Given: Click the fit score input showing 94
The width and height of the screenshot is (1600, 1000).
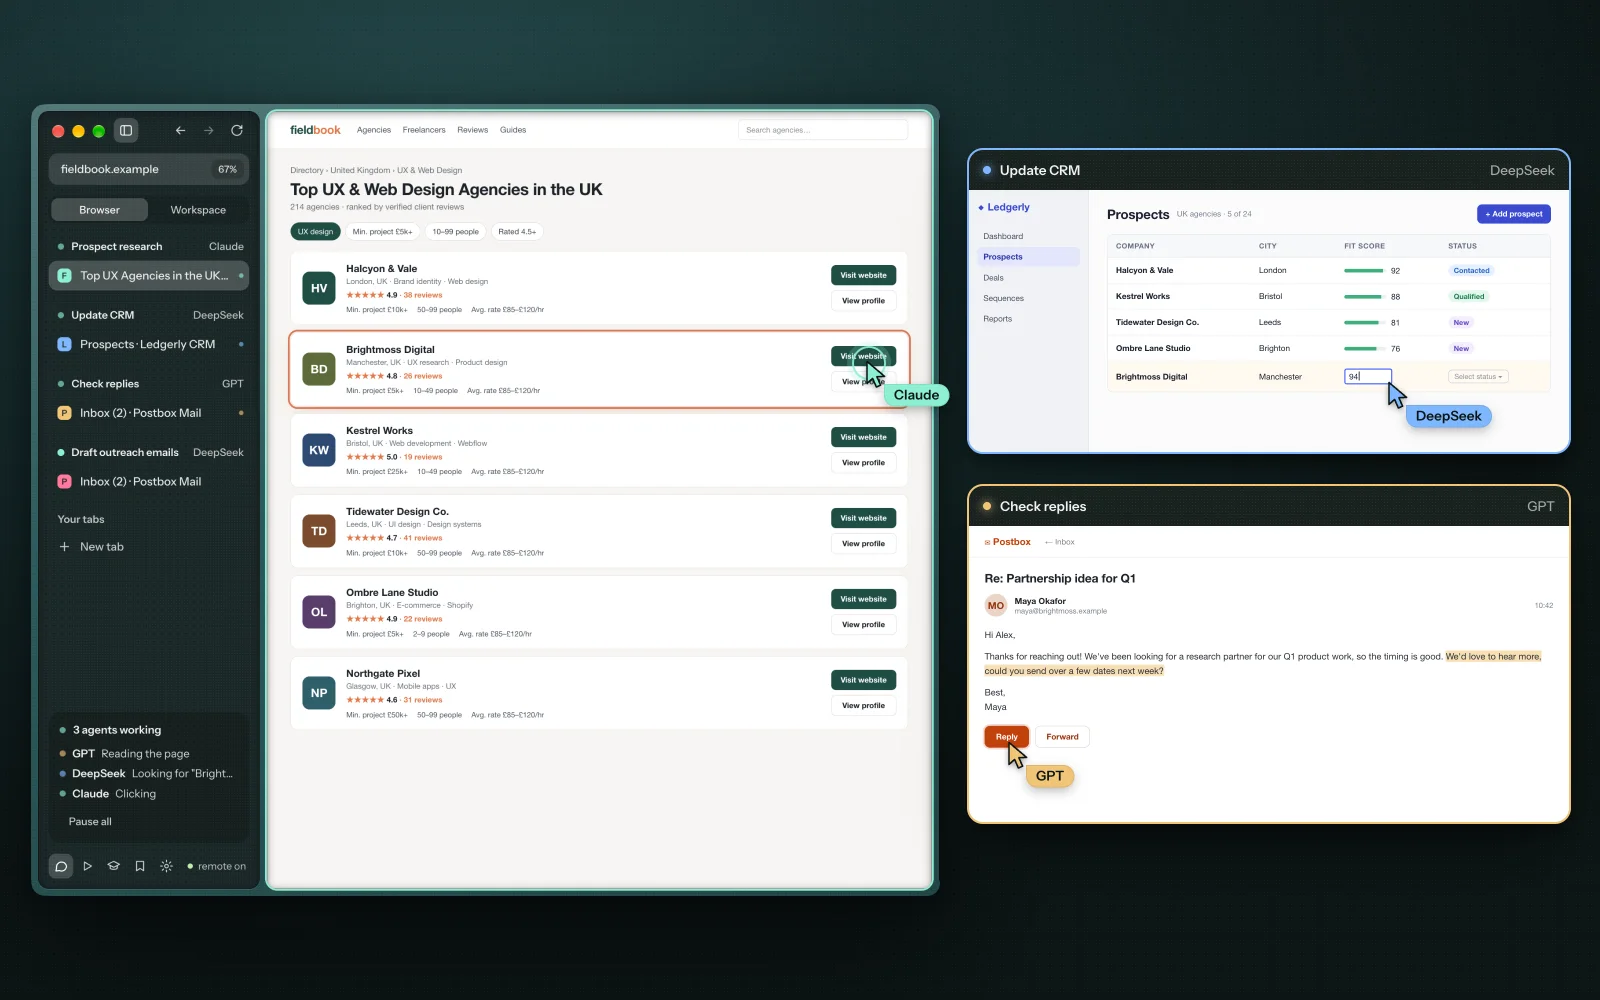Looking at the screenshot, I should tap(1367, 377).
